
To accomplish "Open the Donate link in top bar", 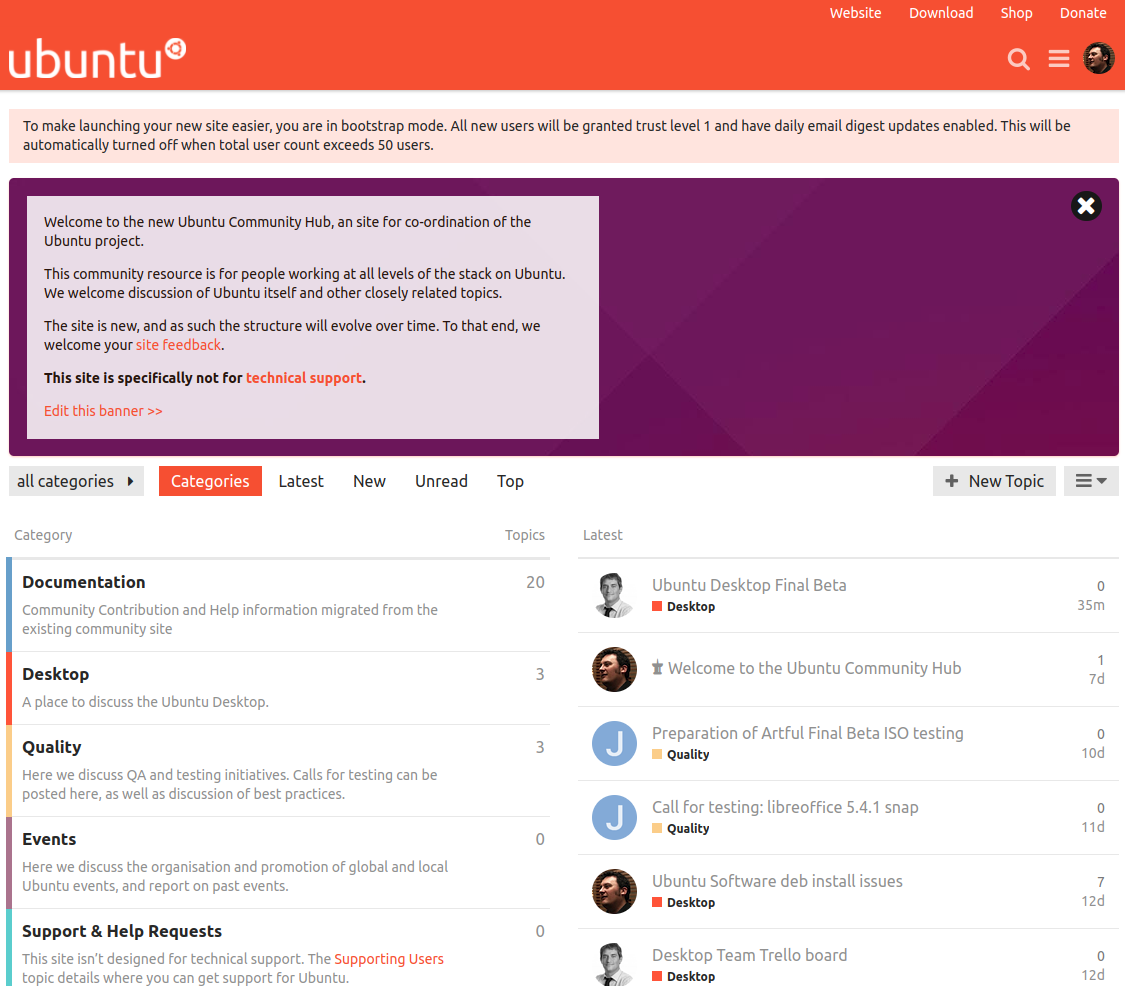I will click(1083, 13).
